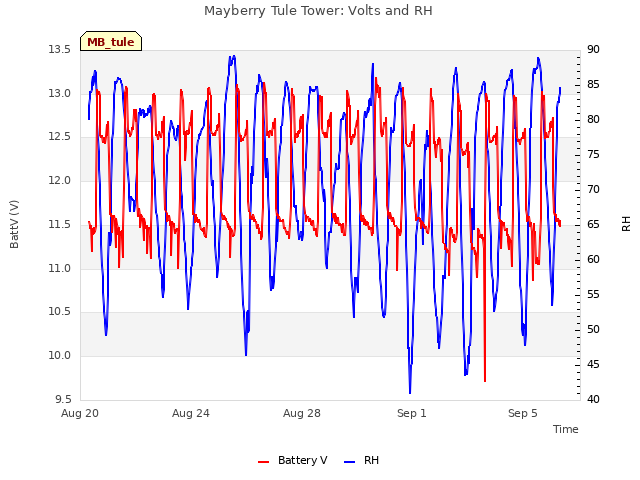The image size is (640, 480).
Task: Click the '45' right axis value
Action: point(593,364)
